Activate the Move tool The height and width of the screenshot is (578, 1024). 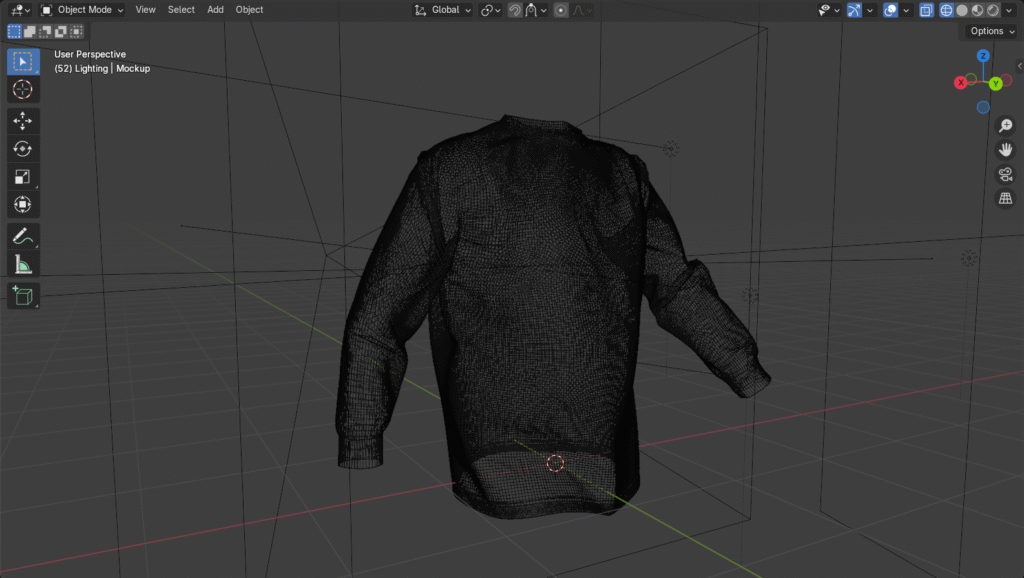pyautogui.click(x=23, y=120)
